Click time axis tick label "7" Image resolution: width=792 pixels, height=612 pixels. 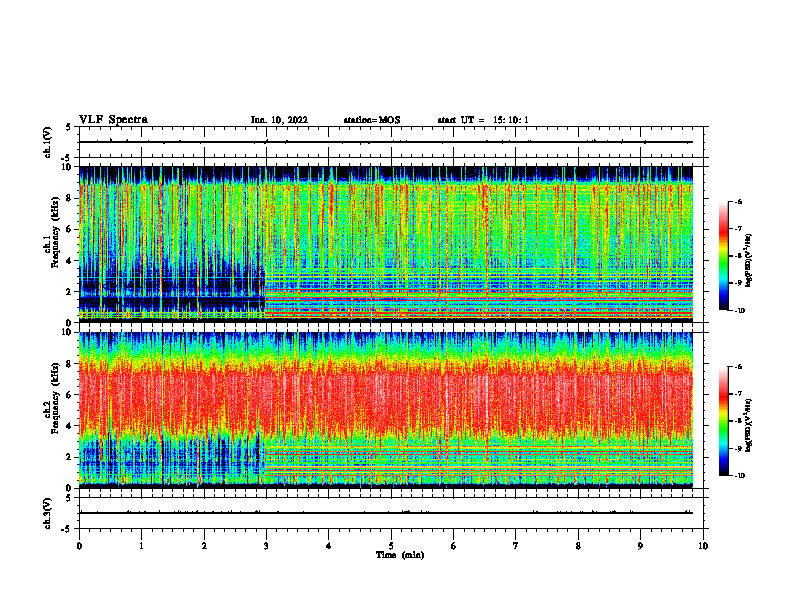click(x=516, y=546)
